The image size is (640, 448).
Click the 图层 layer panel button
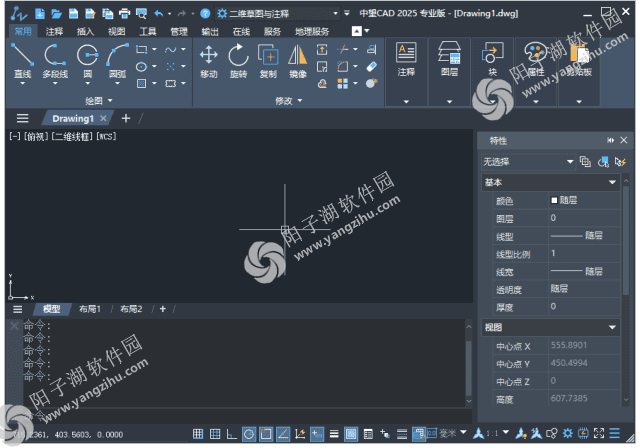click(x=449, y=59)
